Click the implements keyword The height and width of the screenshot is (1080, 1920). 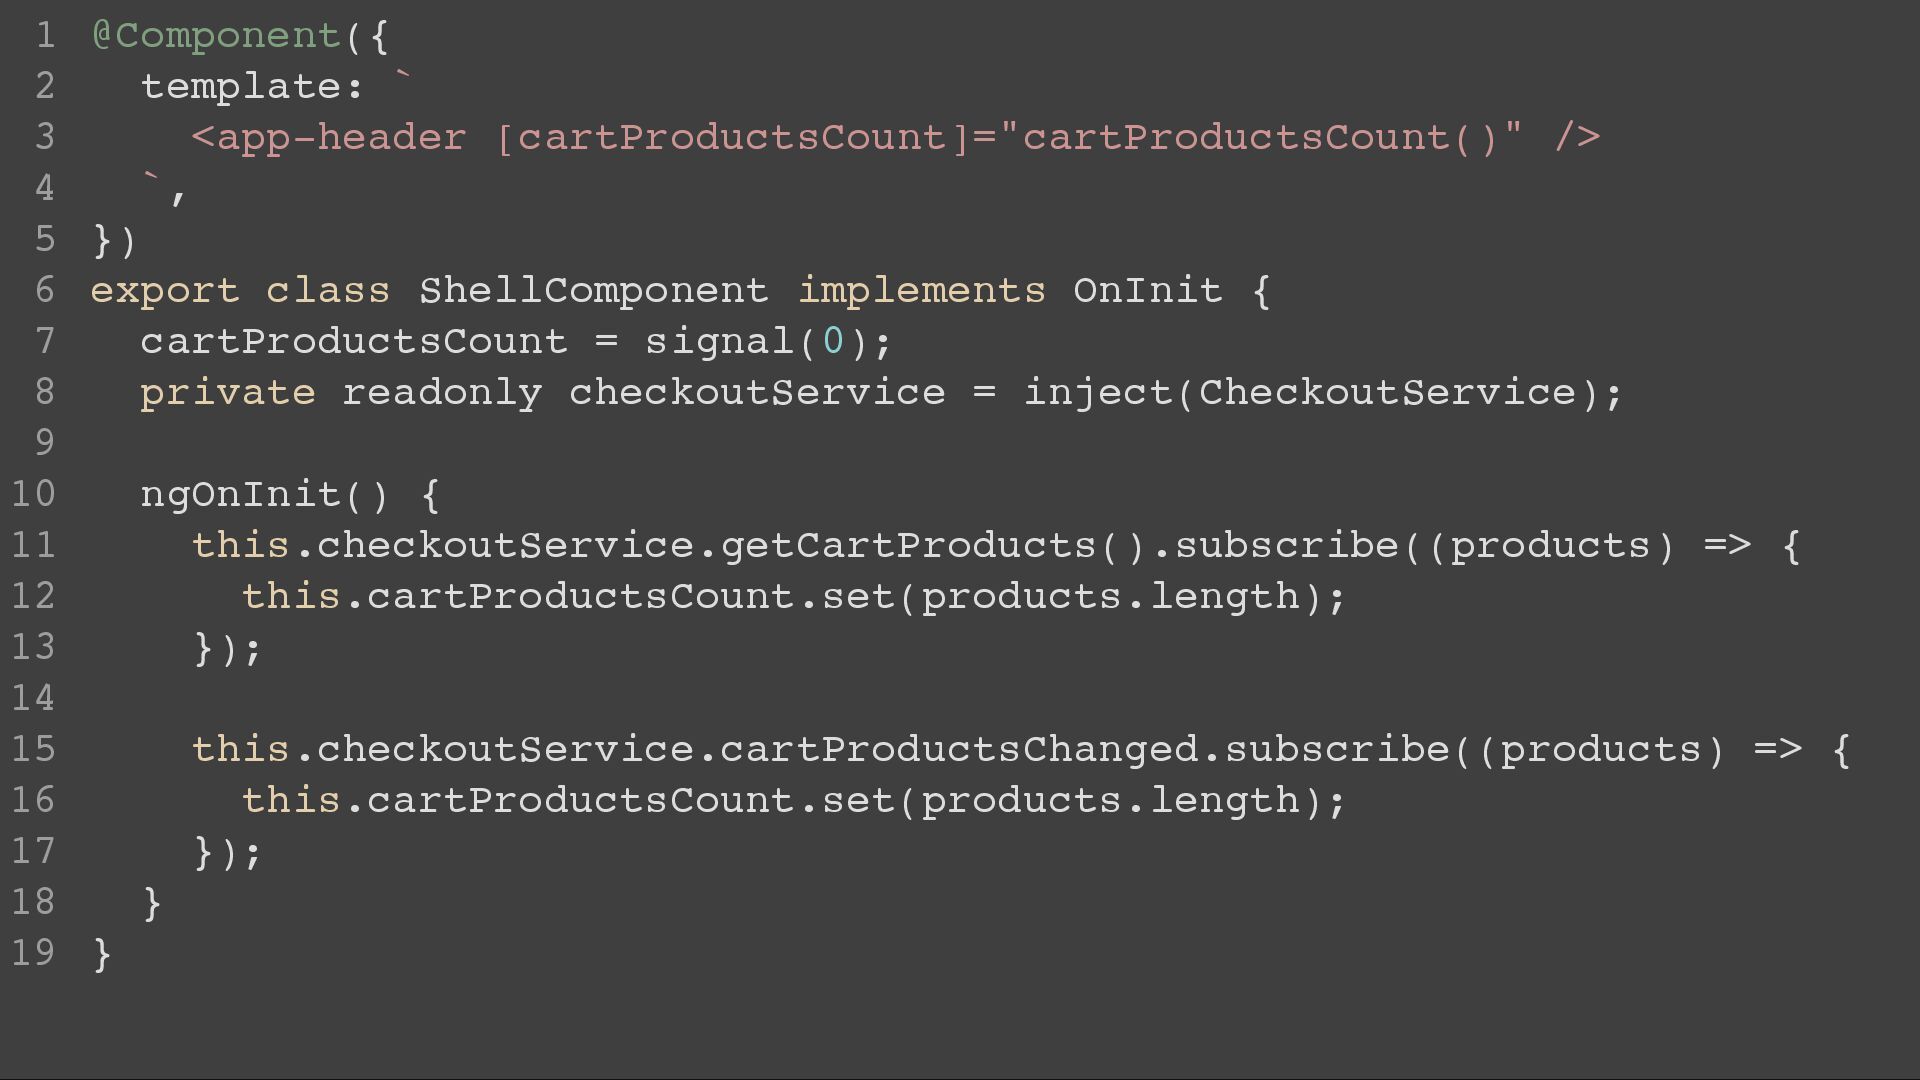click(x=922, y=291)
